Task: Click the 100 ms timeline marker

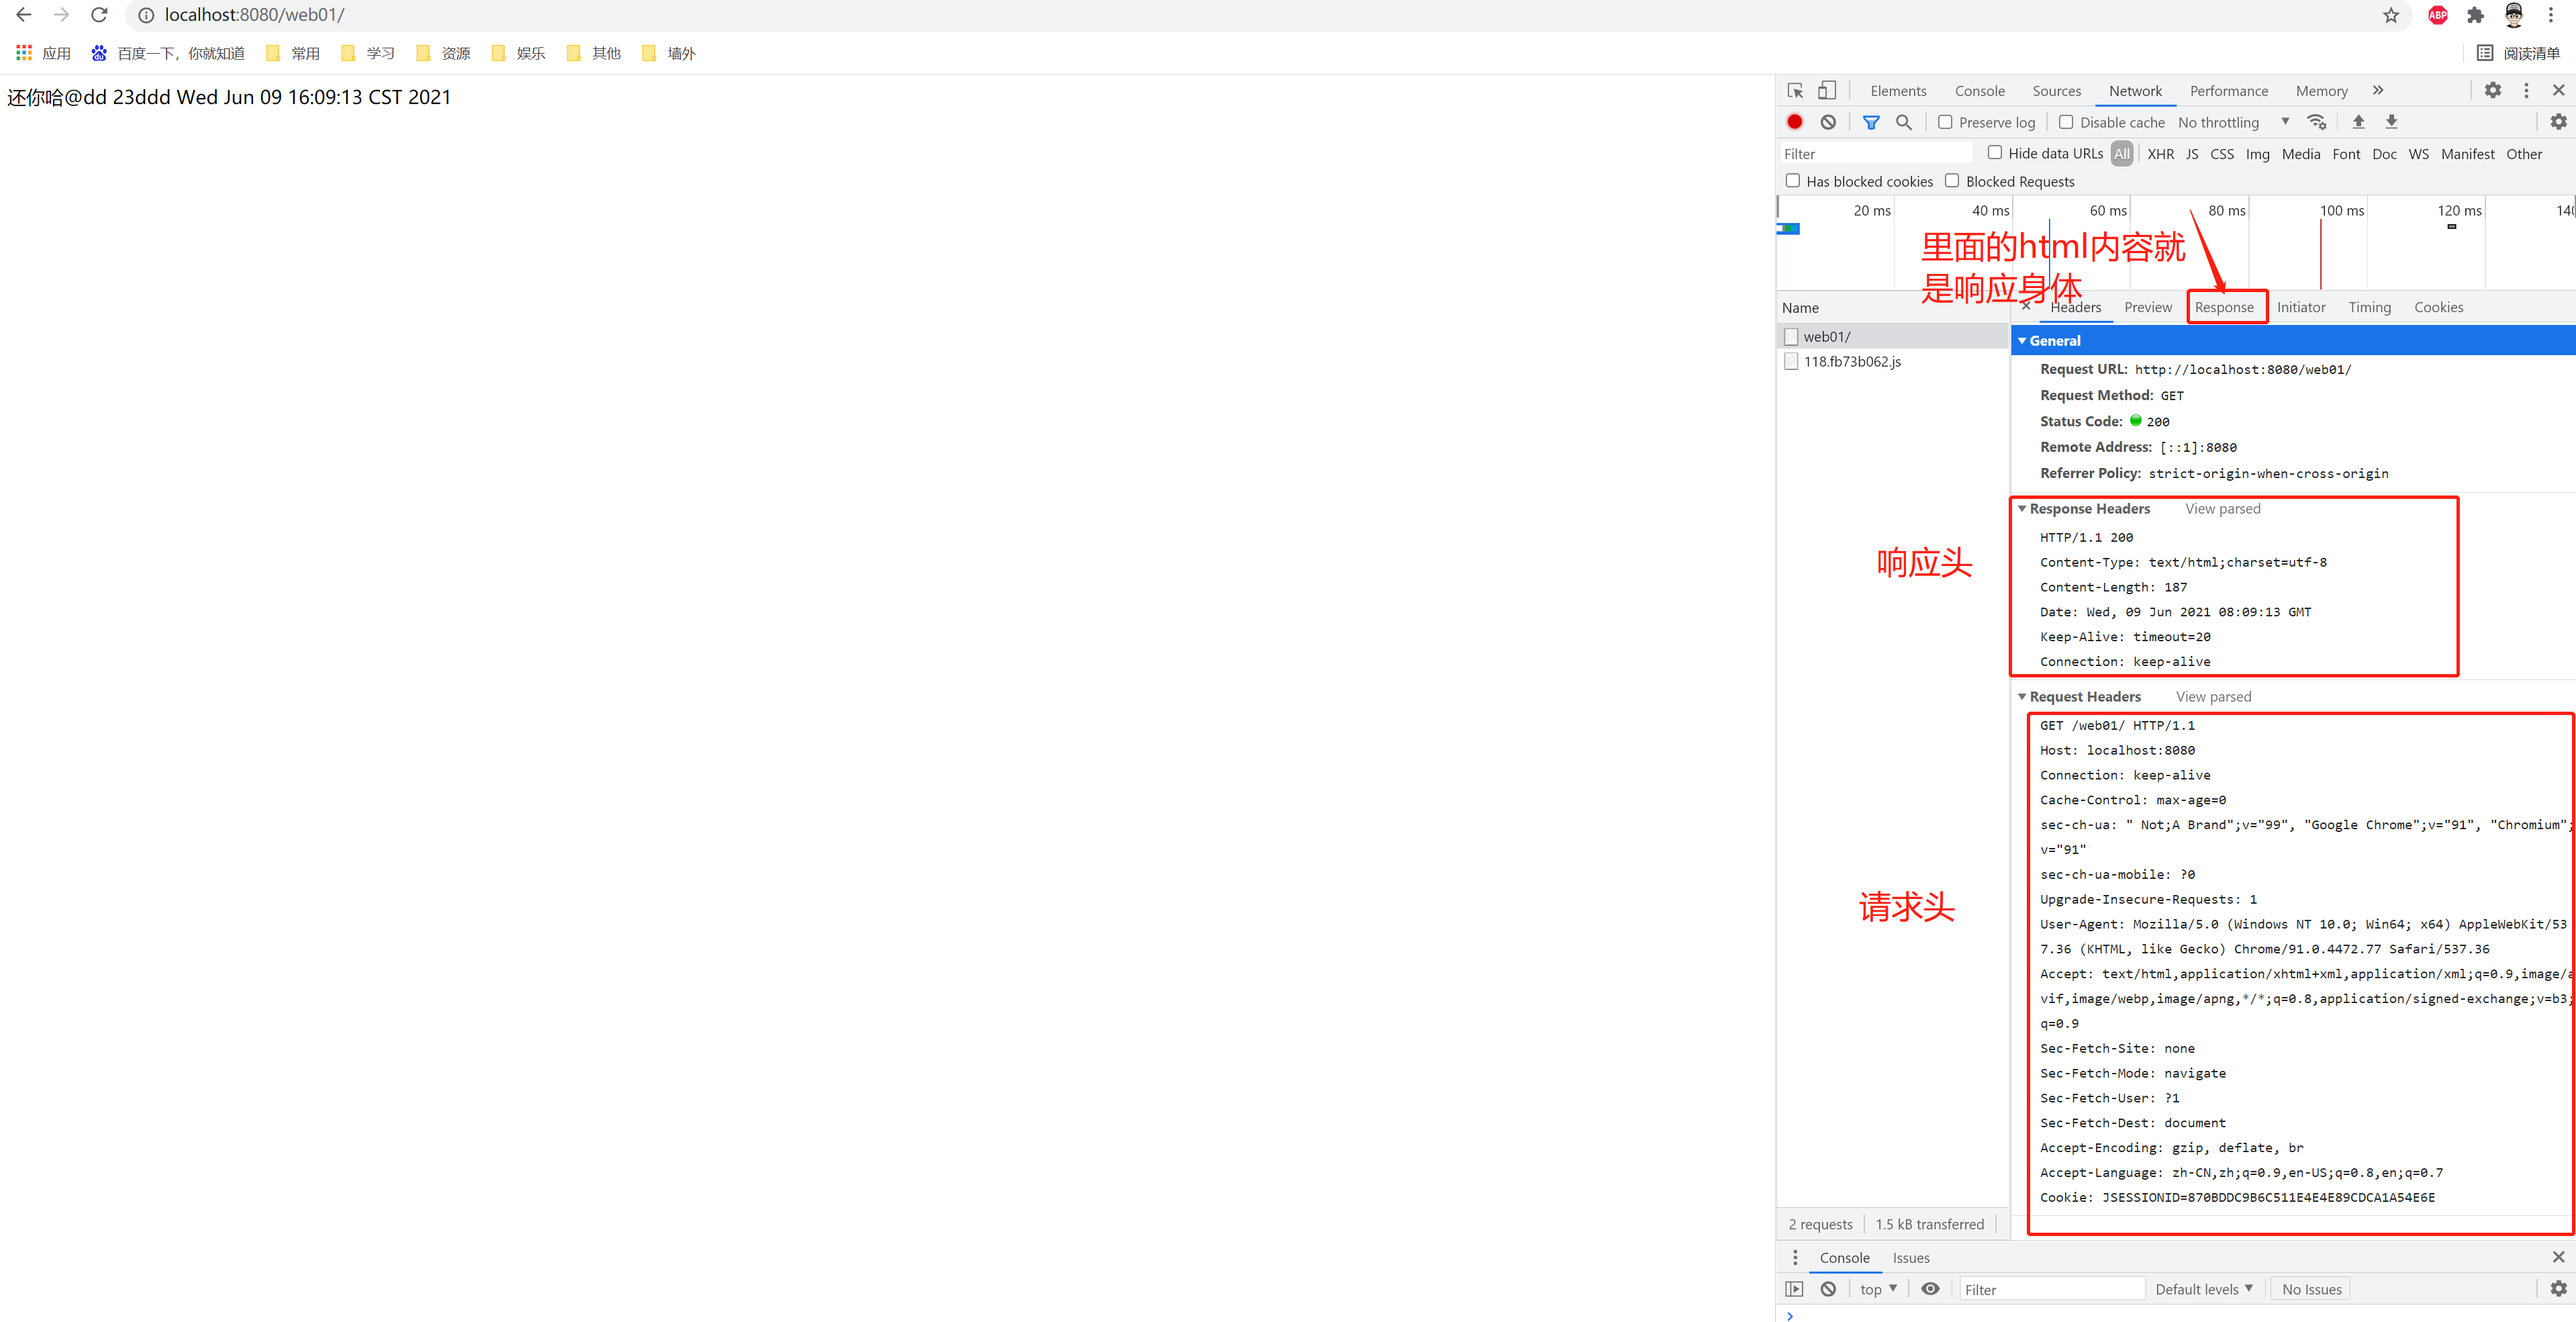Action: [2341, 211]
